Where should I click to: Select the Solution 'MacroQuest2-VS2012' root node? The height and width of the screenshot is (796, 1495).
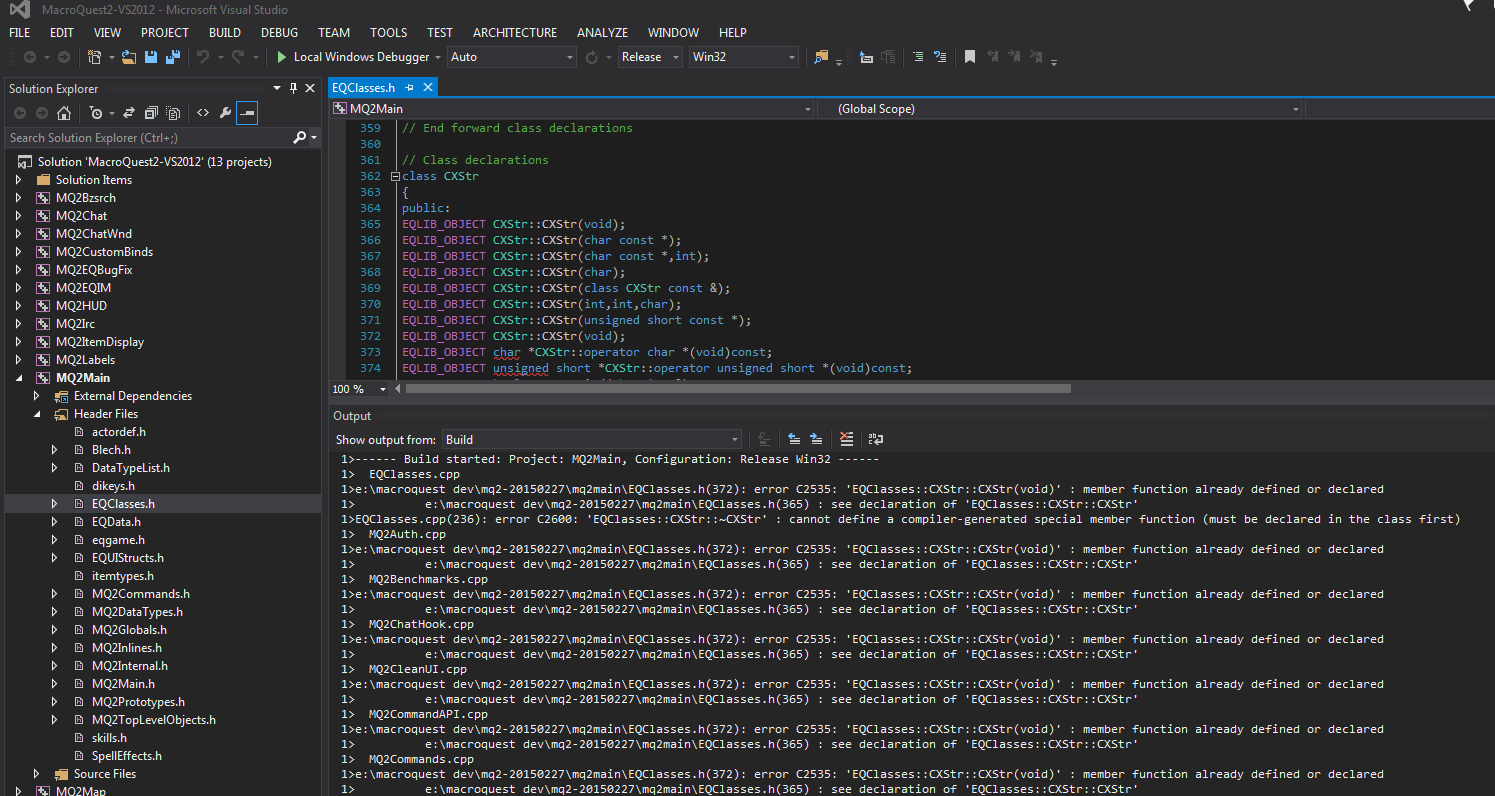point(154,162)
